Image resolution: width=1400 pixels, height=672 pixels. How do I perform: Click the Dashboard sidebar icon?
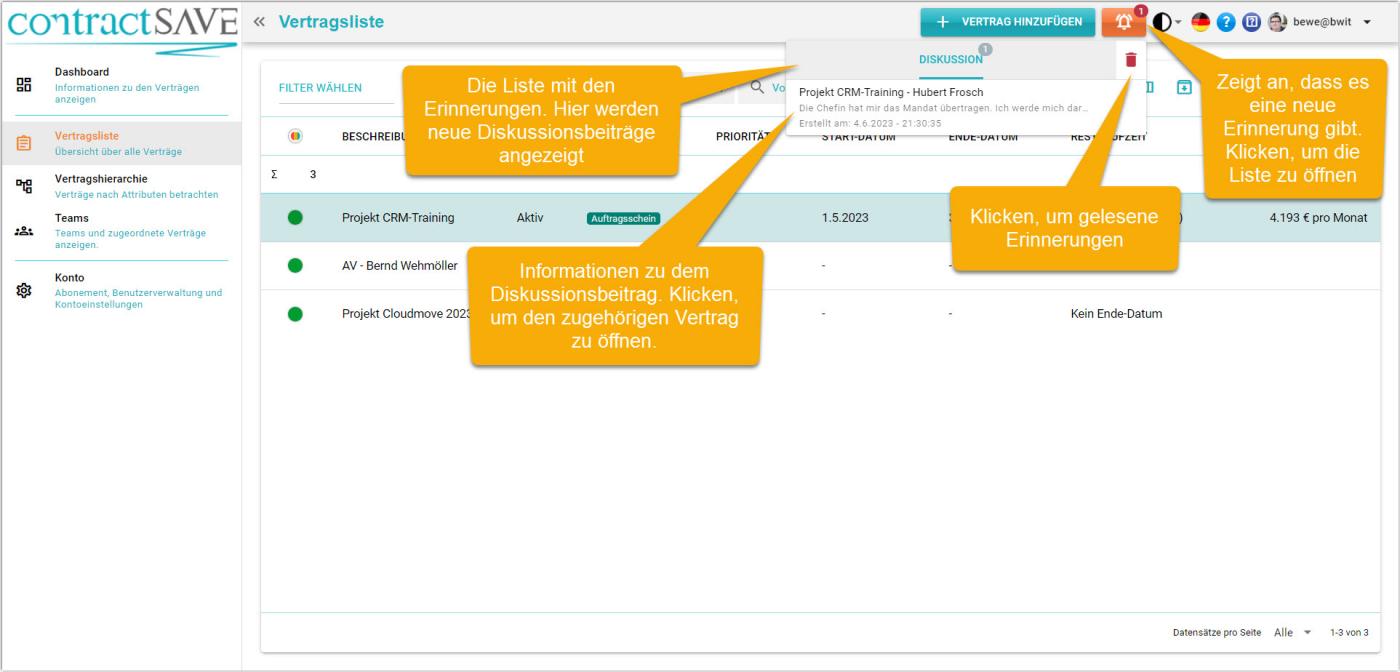(x=23, y=85)
